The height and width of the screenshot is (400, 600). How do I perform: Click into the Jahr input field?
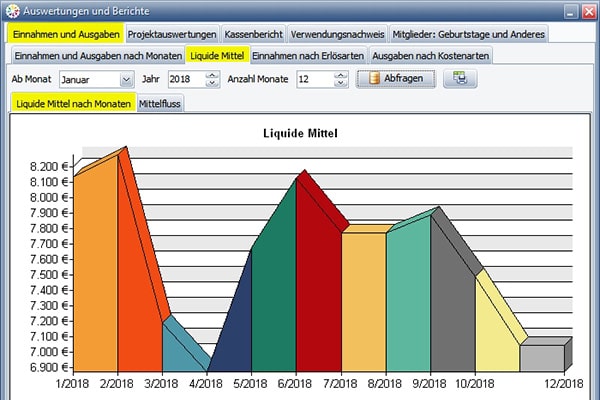click(x=184, y=78)
